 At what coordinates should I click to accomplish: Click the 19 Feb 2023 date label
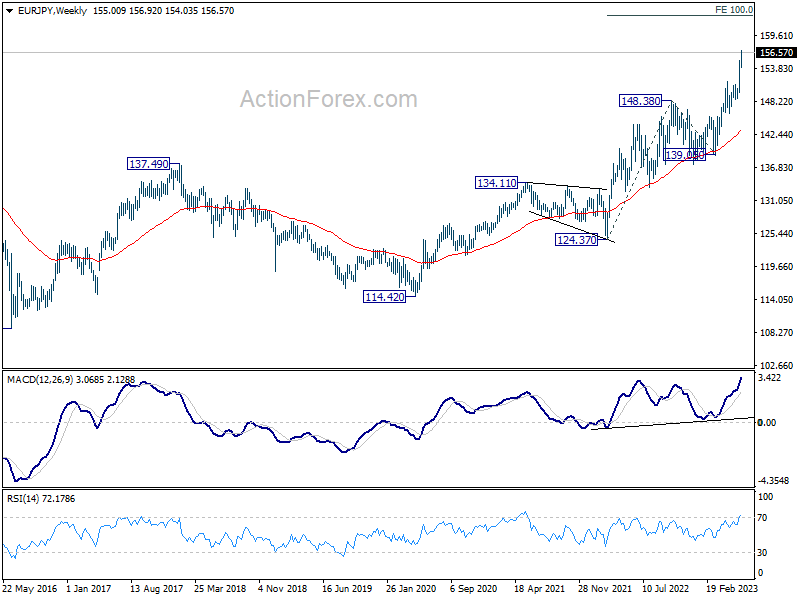click(x=732, y=588)
